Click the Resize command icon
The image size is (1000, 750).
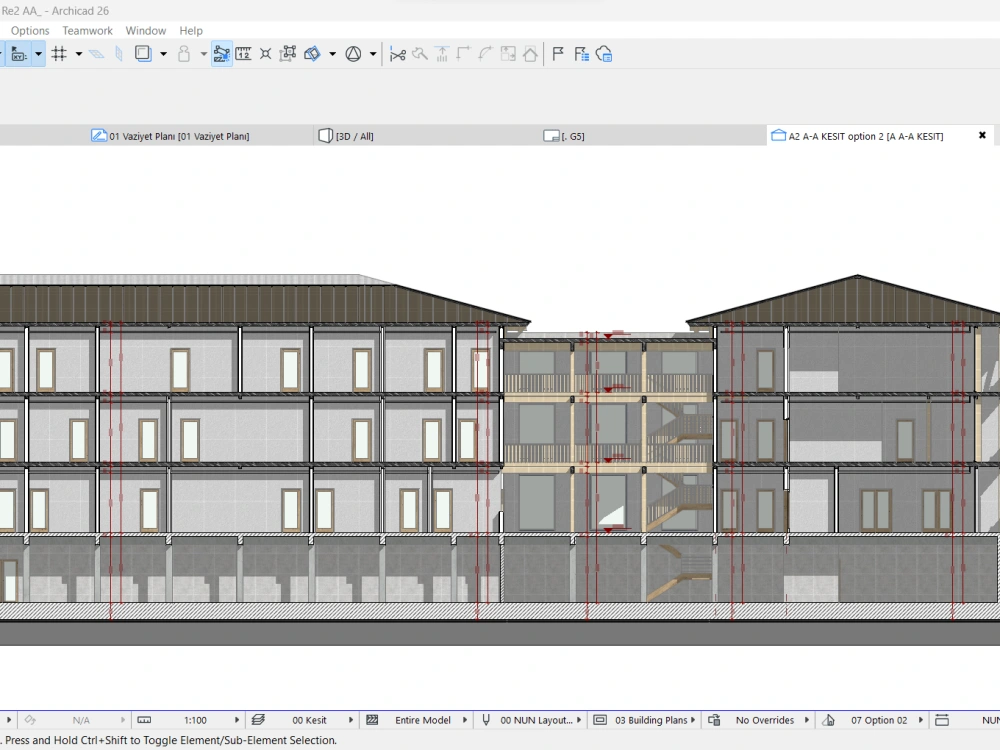(509, 53)
